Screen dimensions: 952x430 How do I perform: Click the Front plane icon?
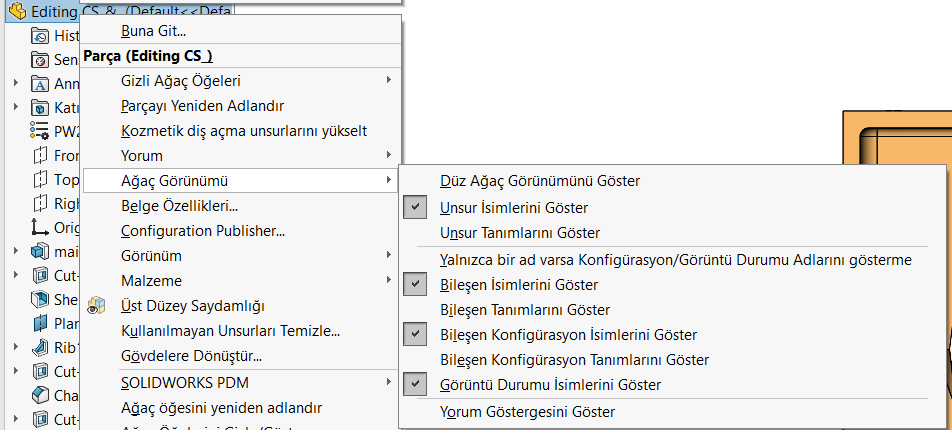click(x=40, y=155)
